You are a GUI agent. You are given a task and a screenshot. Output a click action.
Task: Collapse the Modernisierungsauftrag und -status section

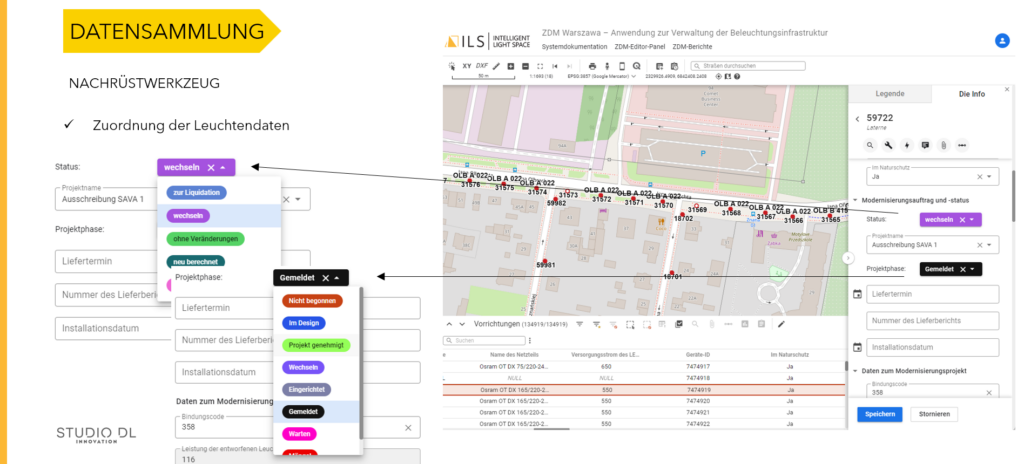coord(855,199)
